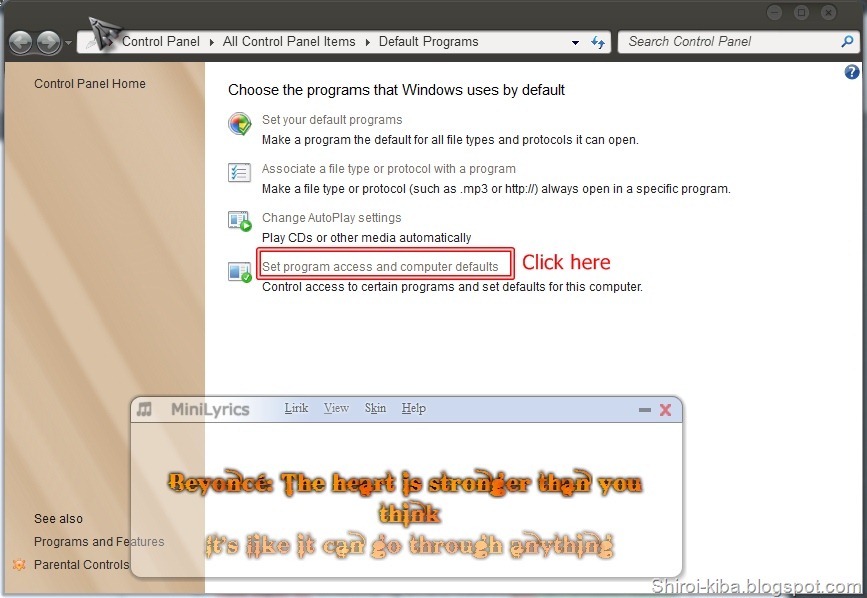
Task: Open the Help menu in MiniLyrics
Action: pos(414,408)
